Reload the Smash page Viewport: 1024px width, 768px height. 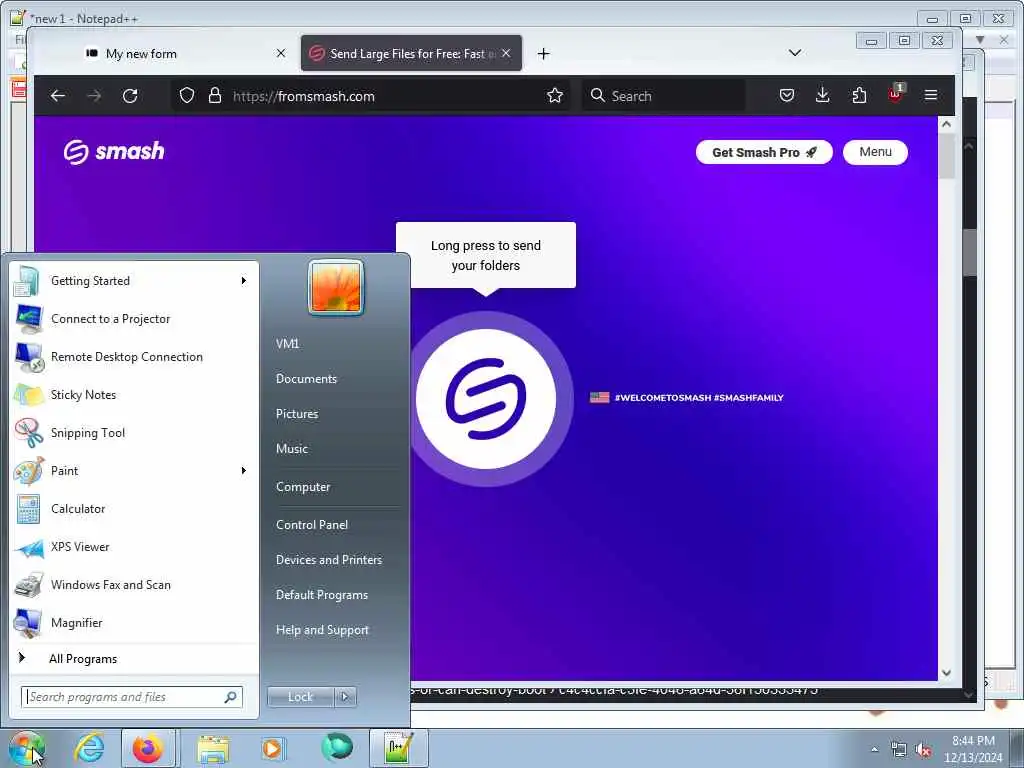[130, 96]
